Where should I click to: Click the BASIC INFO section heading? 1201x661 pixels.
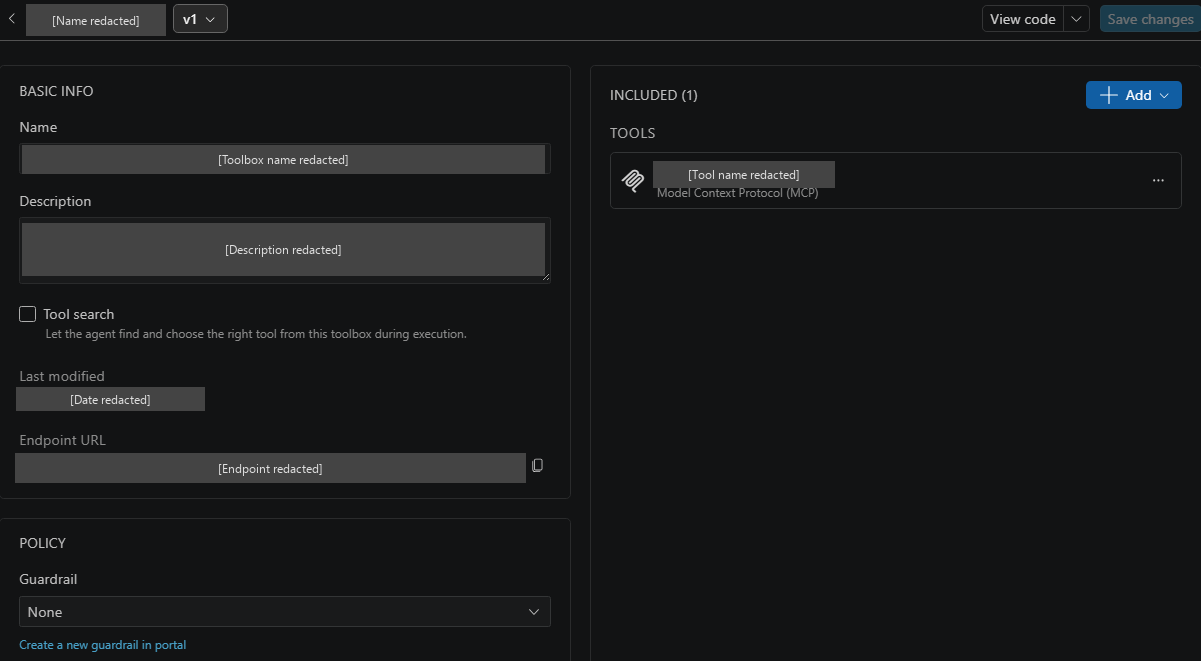click(56, 91)
